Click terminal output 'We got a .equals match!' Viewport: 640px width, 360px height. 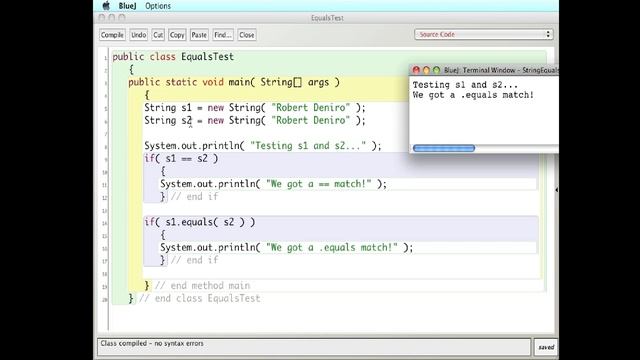(x=473, y=95)
